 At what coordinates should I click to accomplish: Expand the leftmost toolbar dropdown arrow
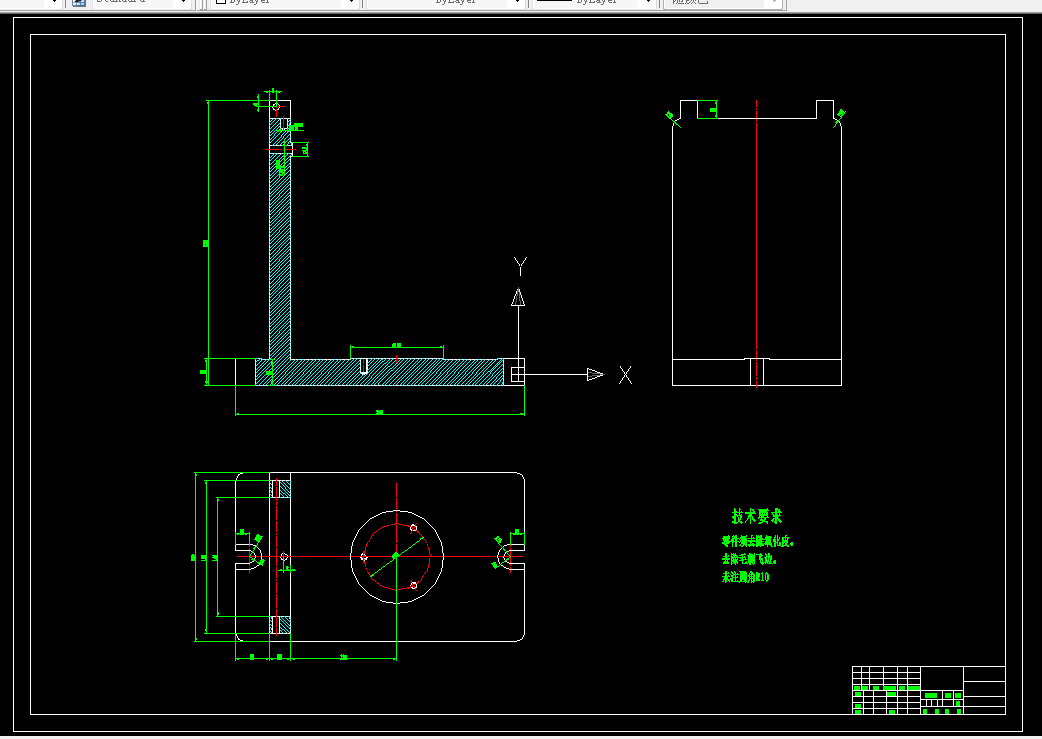point(55,3)
